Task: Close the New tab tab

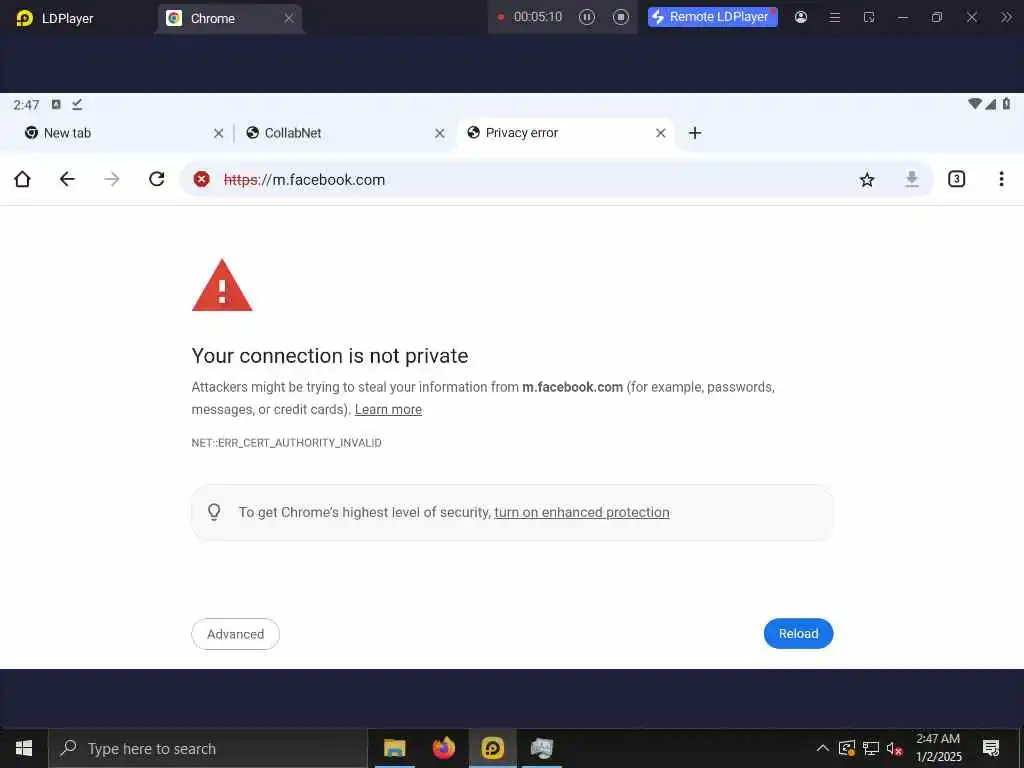Action: point(219,133)
